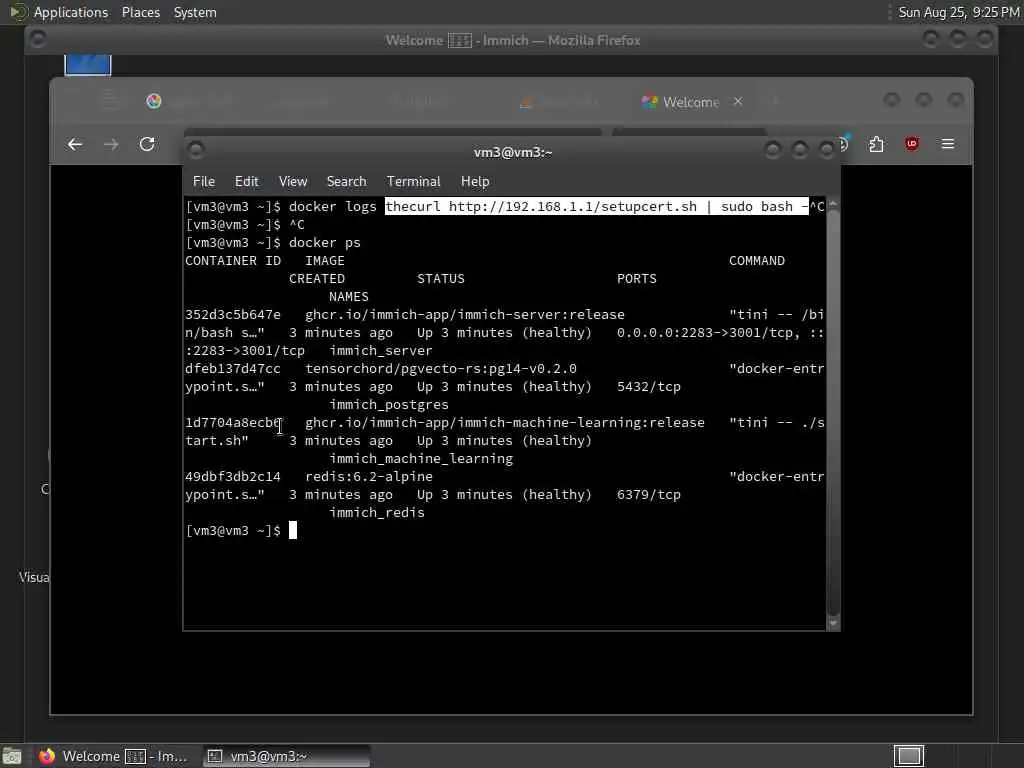Open the Terminal menu in terminal

tap(413, 182)
